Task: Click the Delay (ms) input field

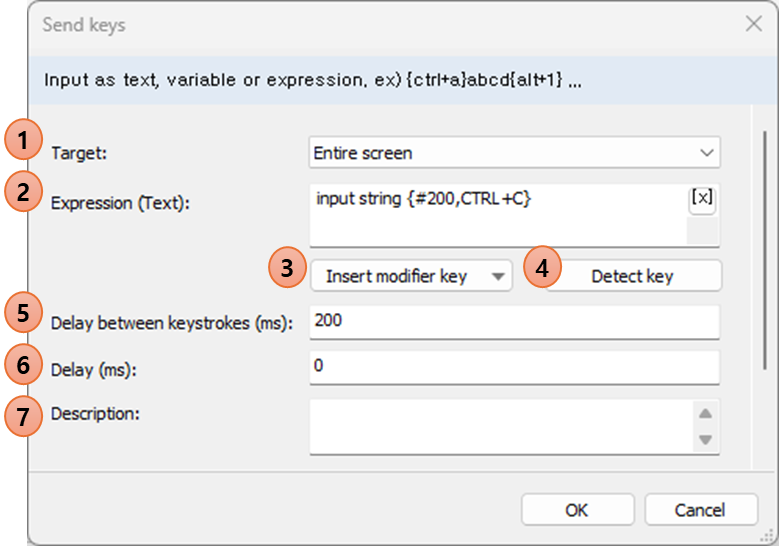Action: click(514, 367)
